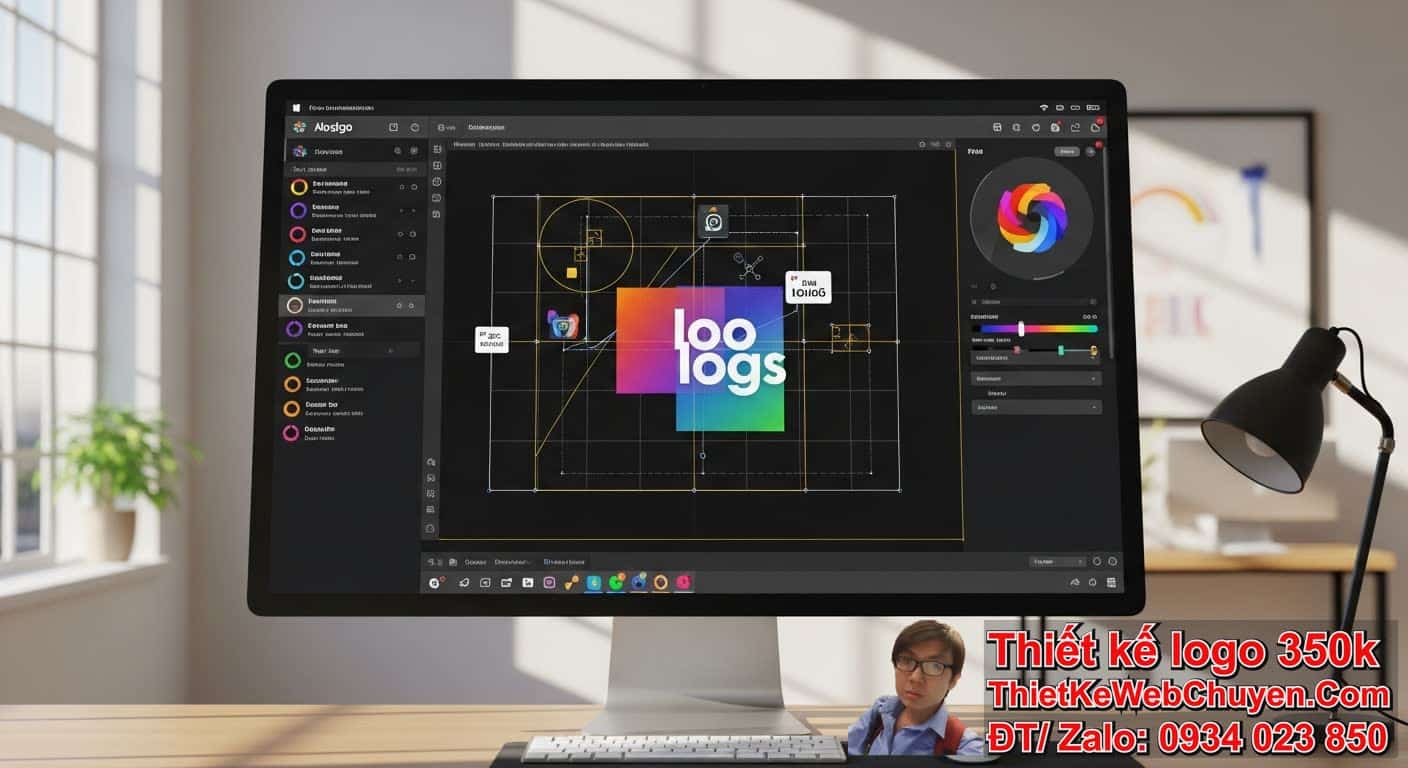Select the topmost tool in the left vertical toolbar

[x=437, y=149]
